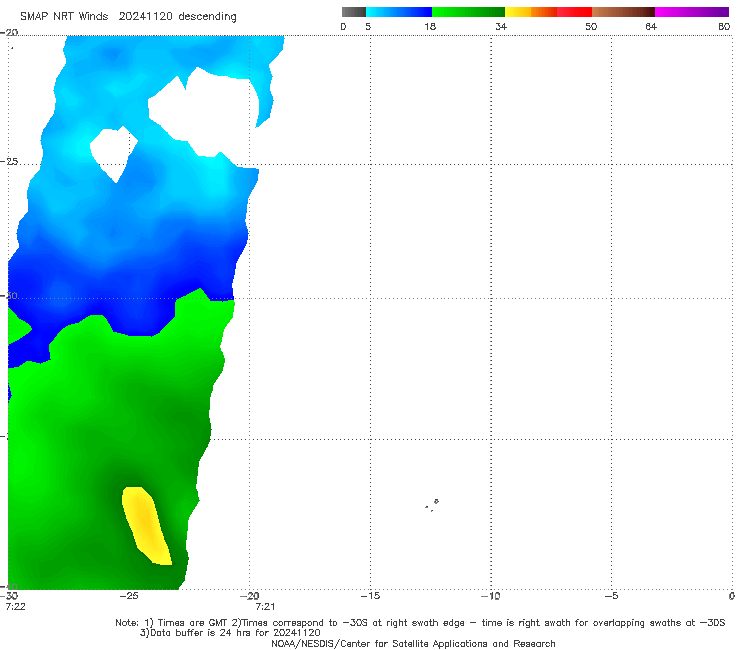Click the title text 'SMAP NRT Winds 20241120 descending'

[128, 17]
